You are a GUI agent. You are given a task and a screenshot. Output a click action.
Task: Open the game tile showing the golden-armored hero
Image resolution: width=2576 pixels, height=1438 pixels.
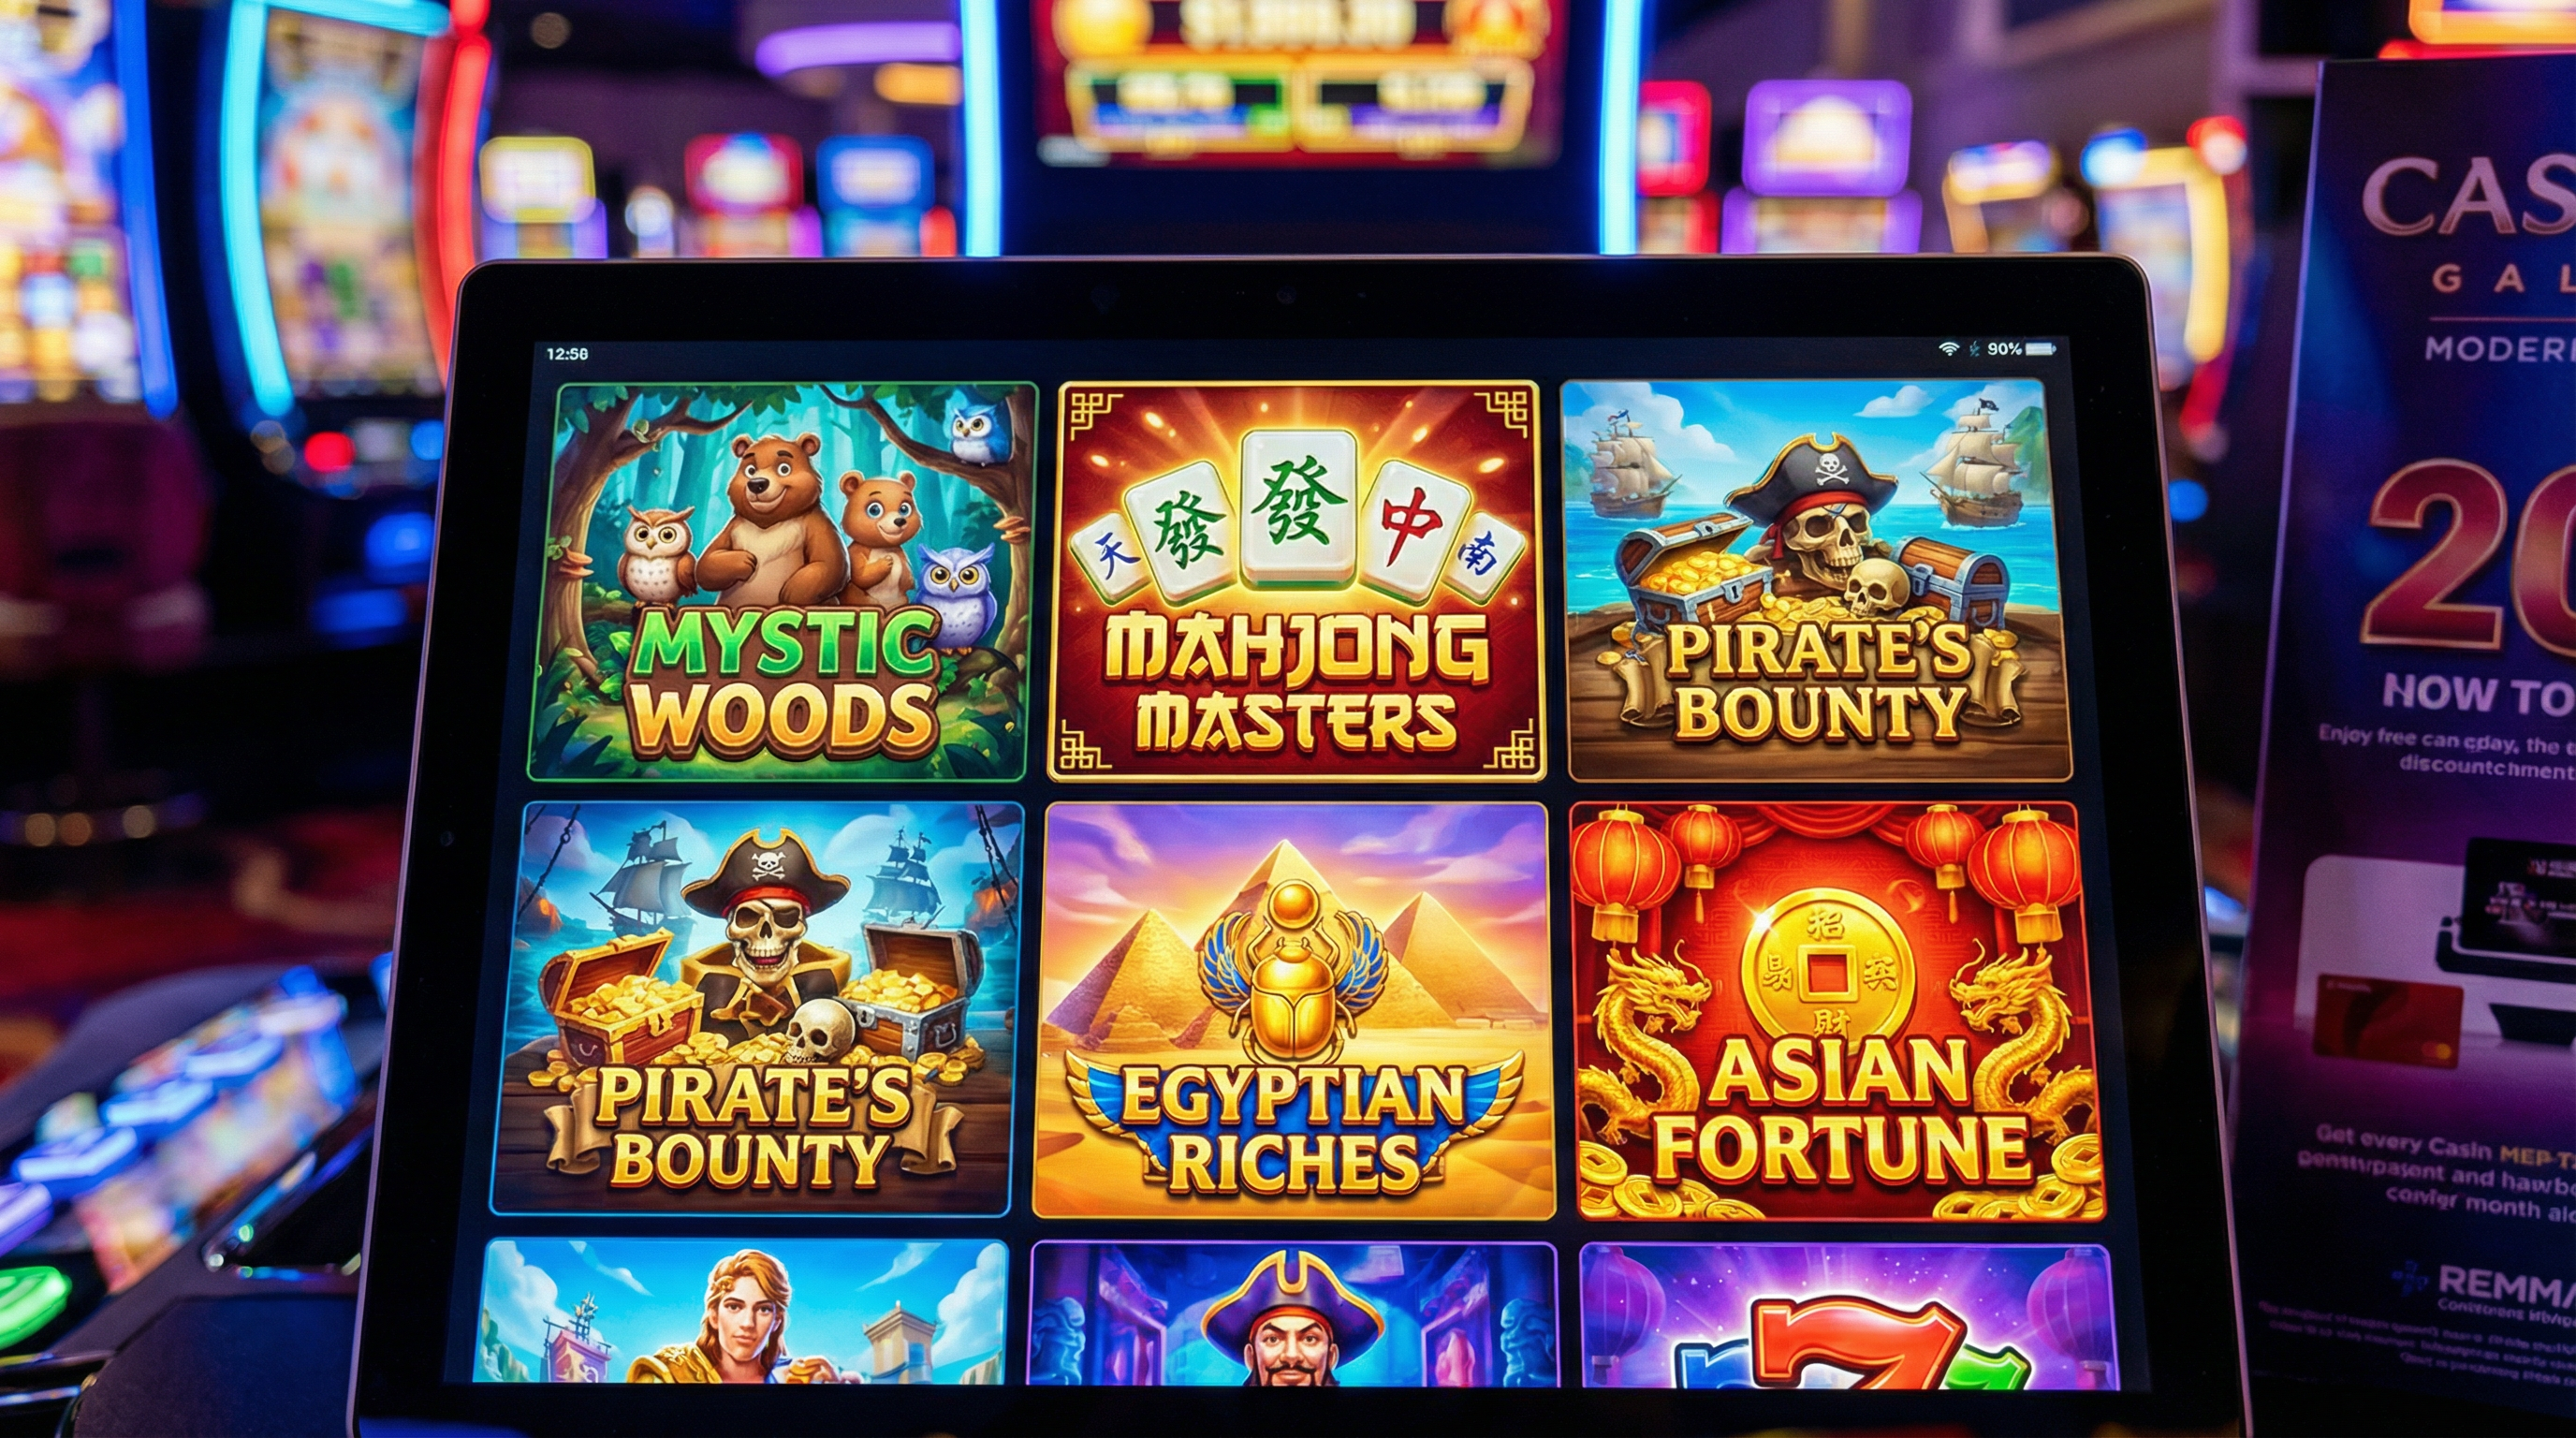coord(740,1311)
